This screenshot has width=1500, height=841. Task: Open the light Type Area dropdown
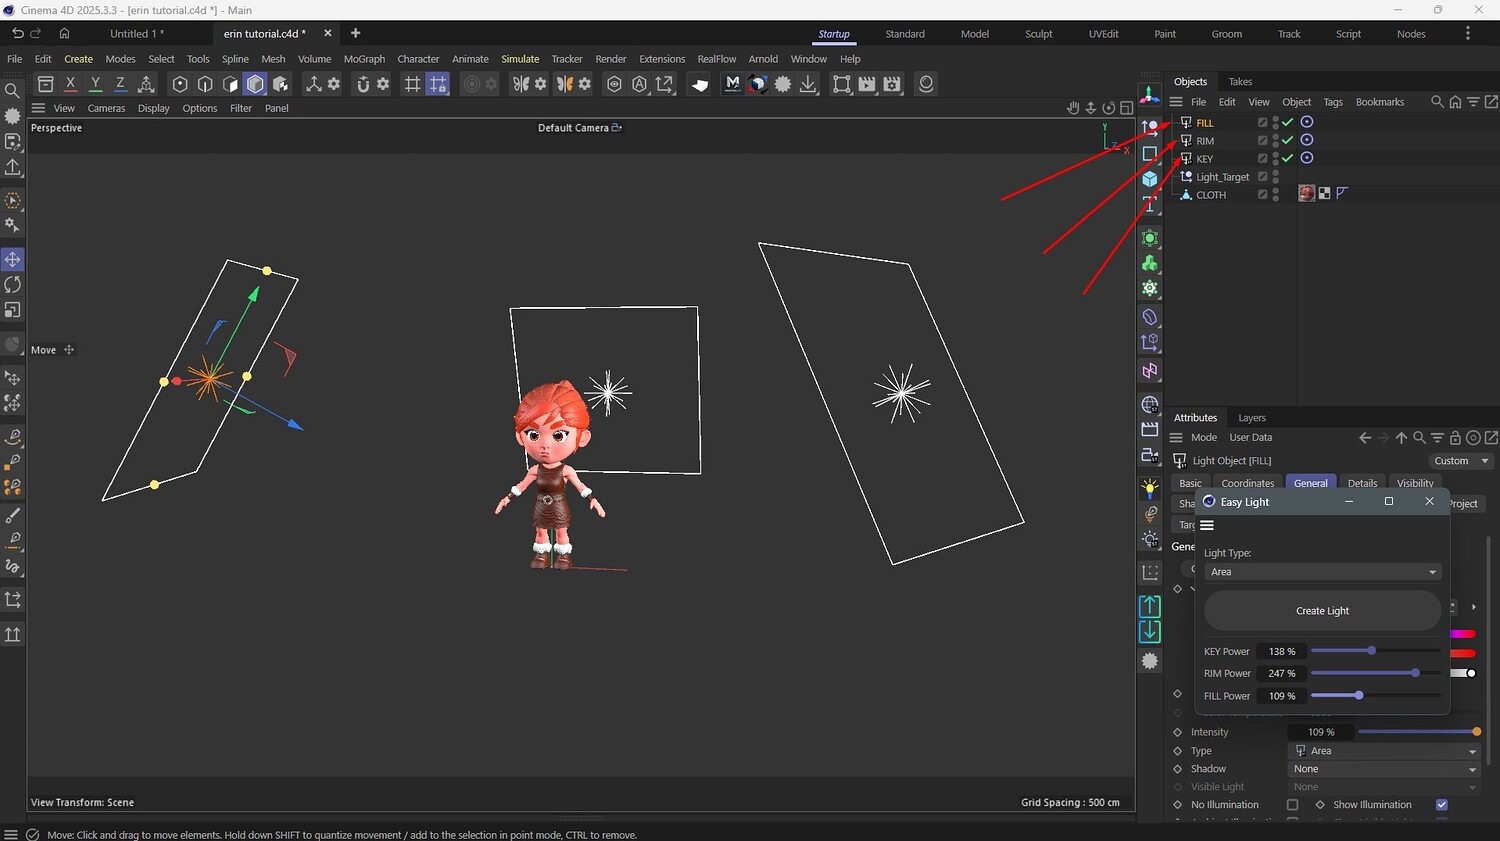(1384, 751)
